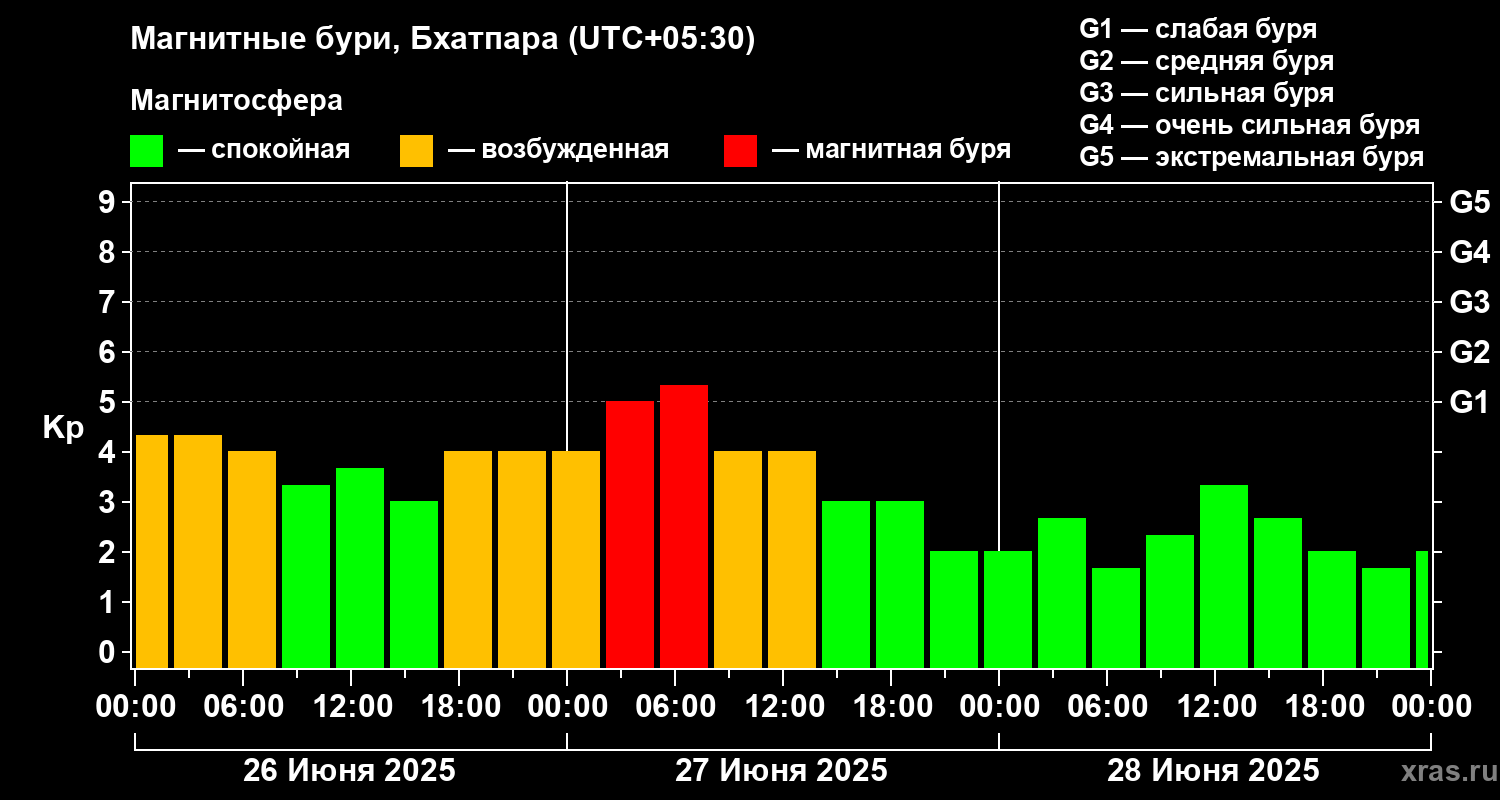
Task: Click the 18:00 tick label above 27 Июня
Action: click(x=891, y=707)
